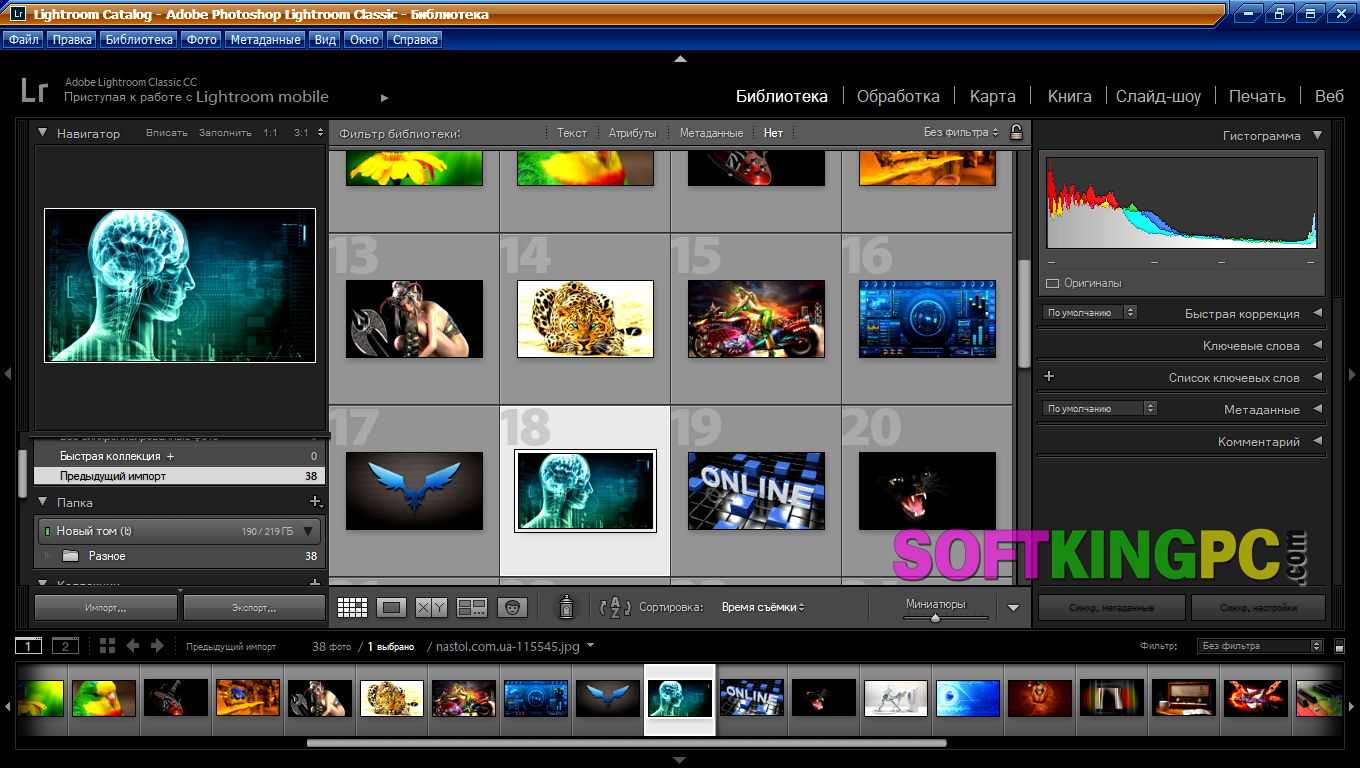Screen dimensions: 1360x768
Task: Expand Комментарий panel
Action: click(1317, 441)
